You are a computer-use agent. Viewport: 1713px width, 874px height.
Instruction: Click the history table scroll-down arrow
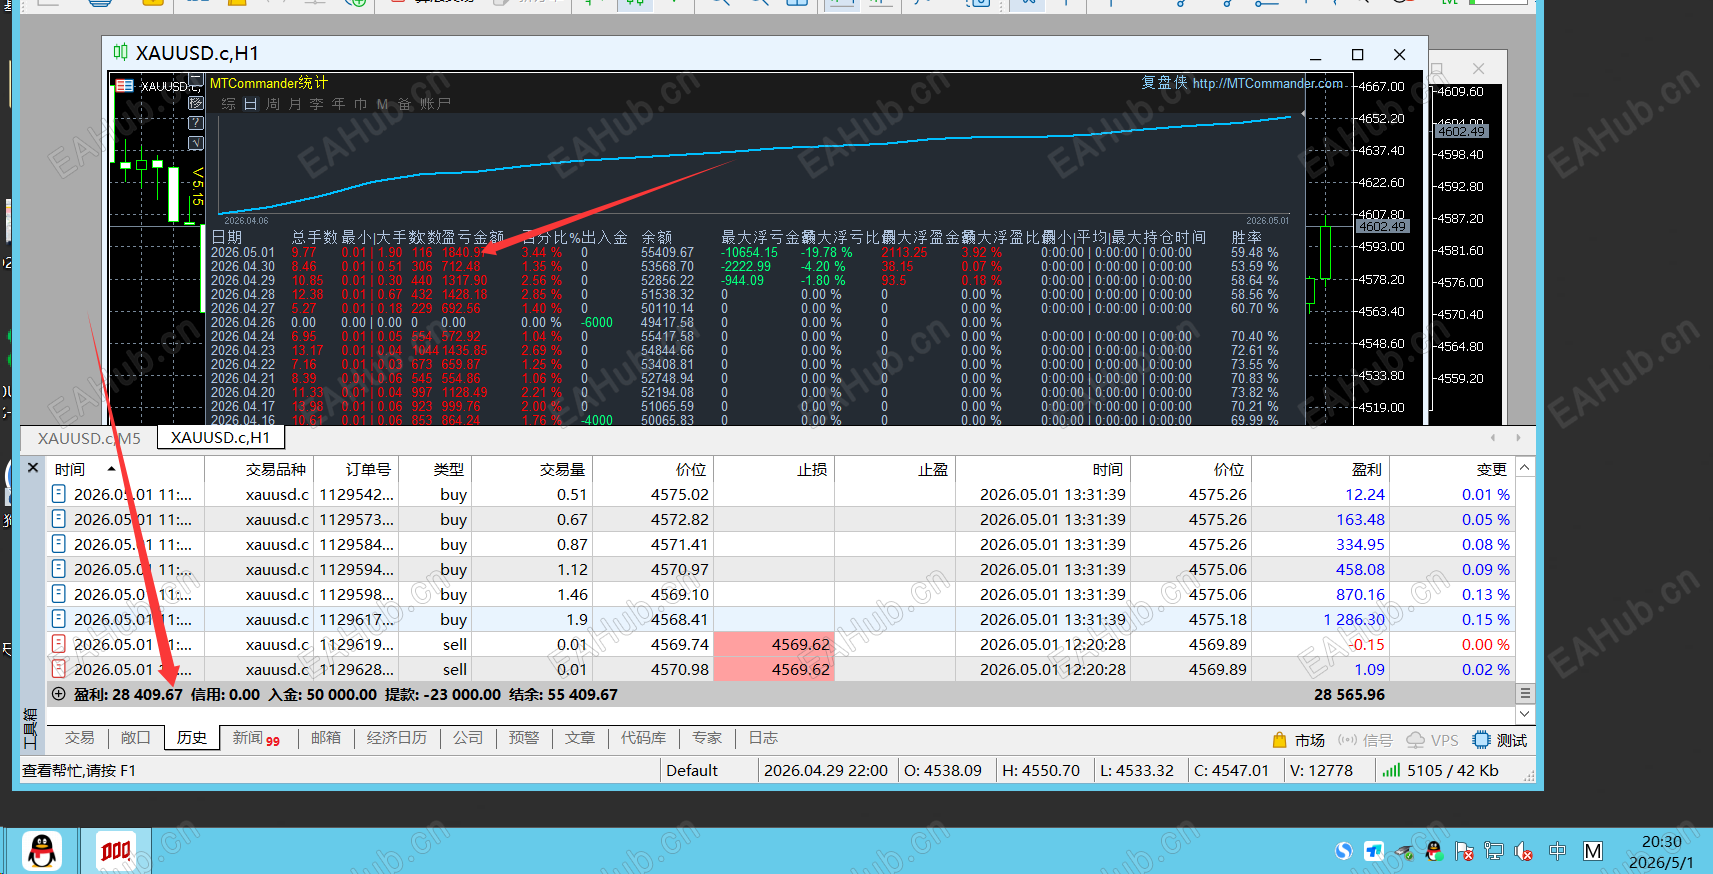coord(1525,713)
